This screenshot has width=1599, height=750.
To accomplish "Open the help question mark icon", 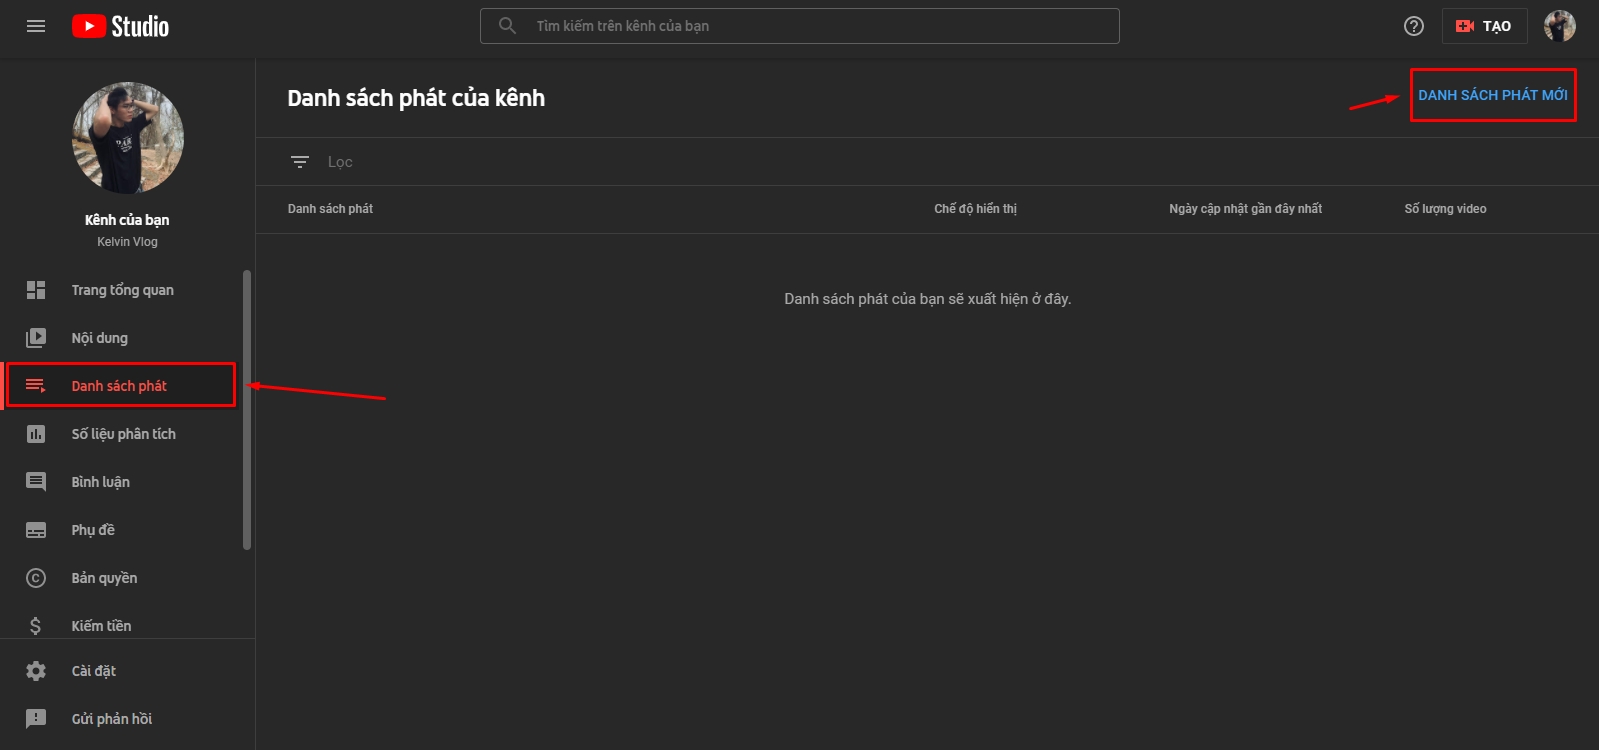I will (1413, 26).
